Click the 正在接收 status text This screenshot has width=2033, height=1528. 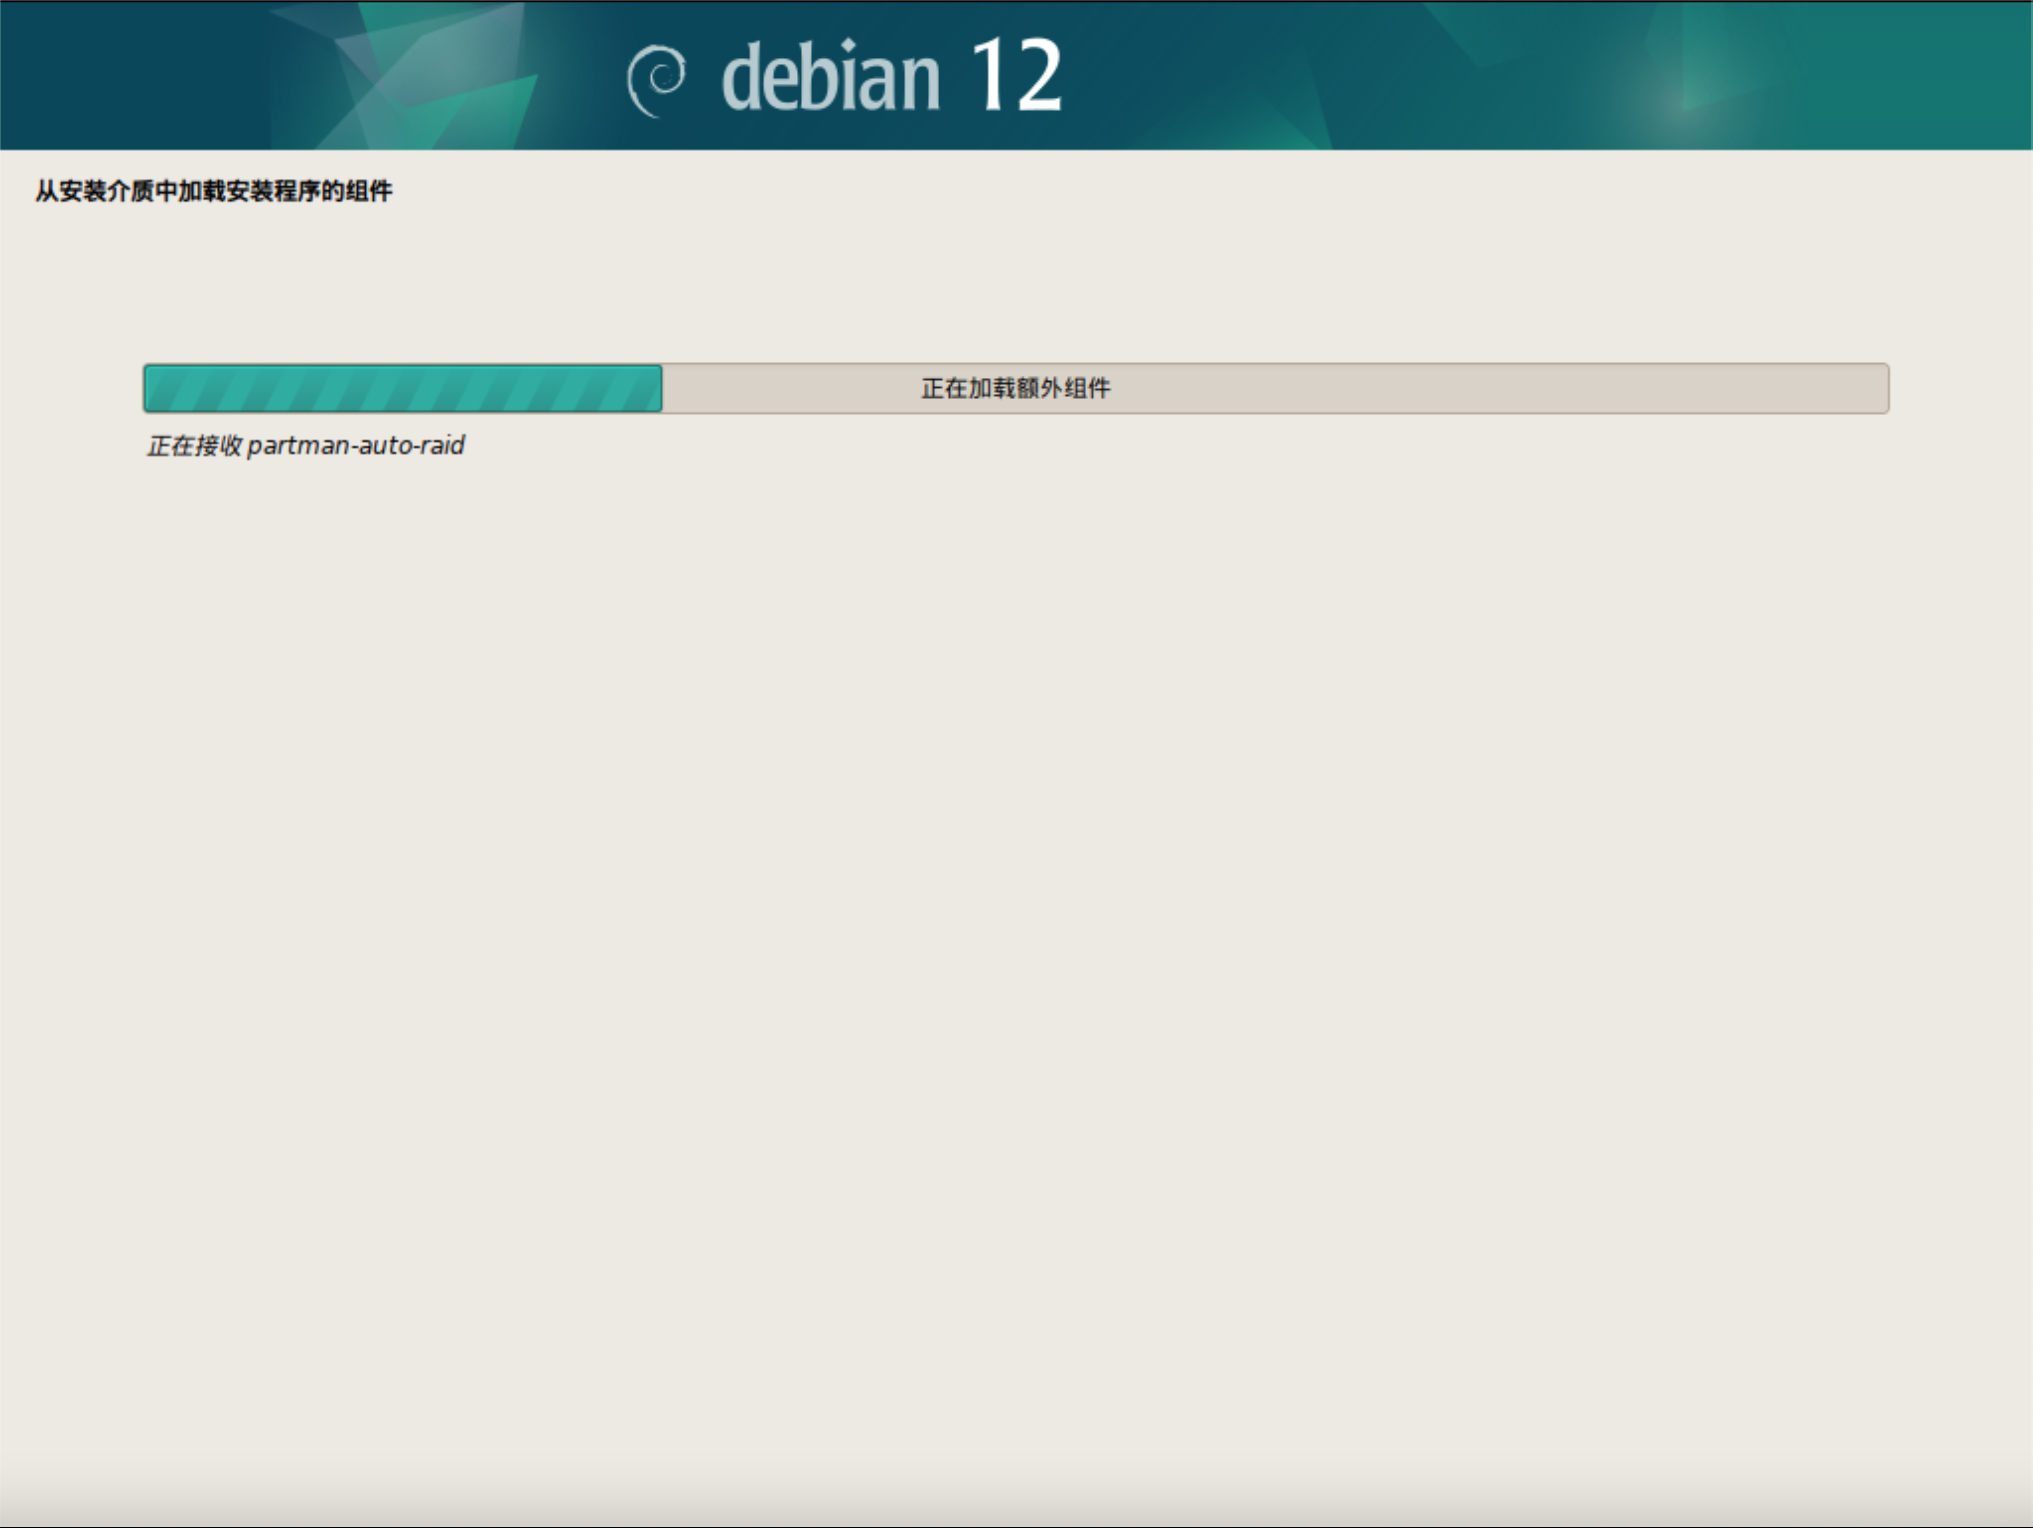point(195,445)
